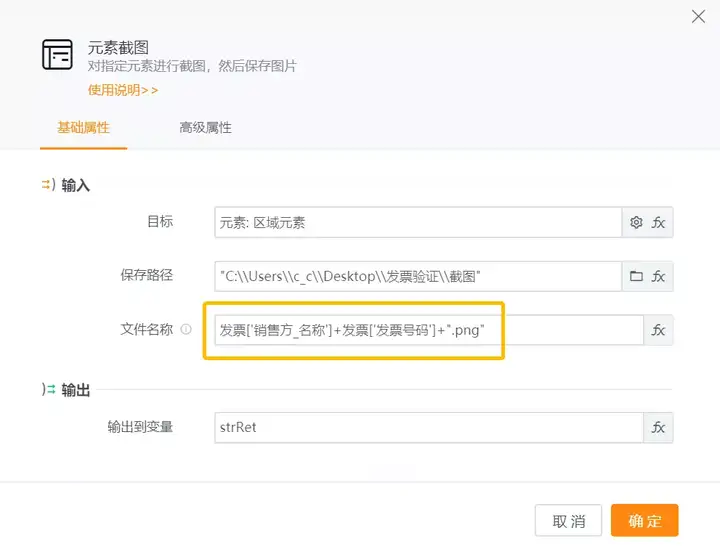This screenshot has height=554, width=720.
Task: Click into the 保存路径 input field
Action: point(418,276)
